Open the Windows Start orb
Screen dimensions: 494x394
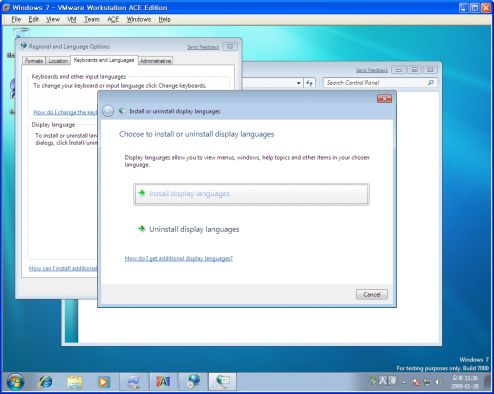point(15,382)
